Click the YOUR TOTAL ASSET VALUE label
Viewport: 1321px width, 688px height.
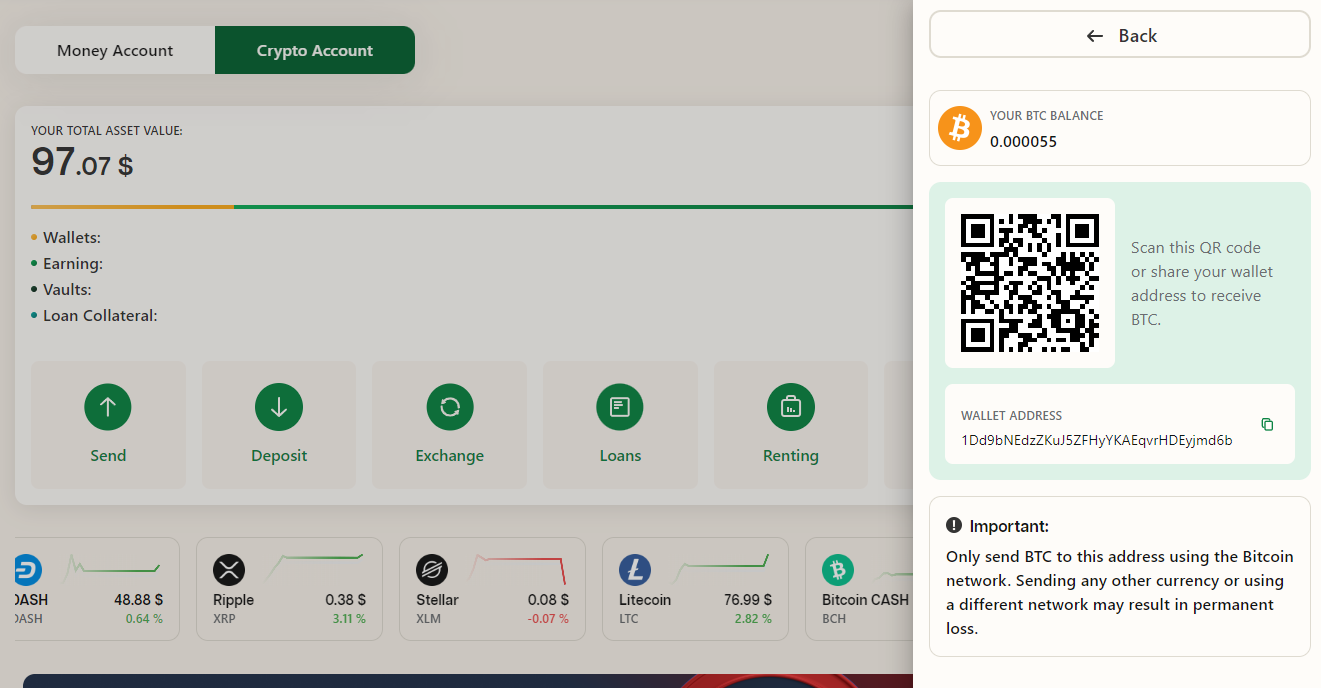[107, 131]
